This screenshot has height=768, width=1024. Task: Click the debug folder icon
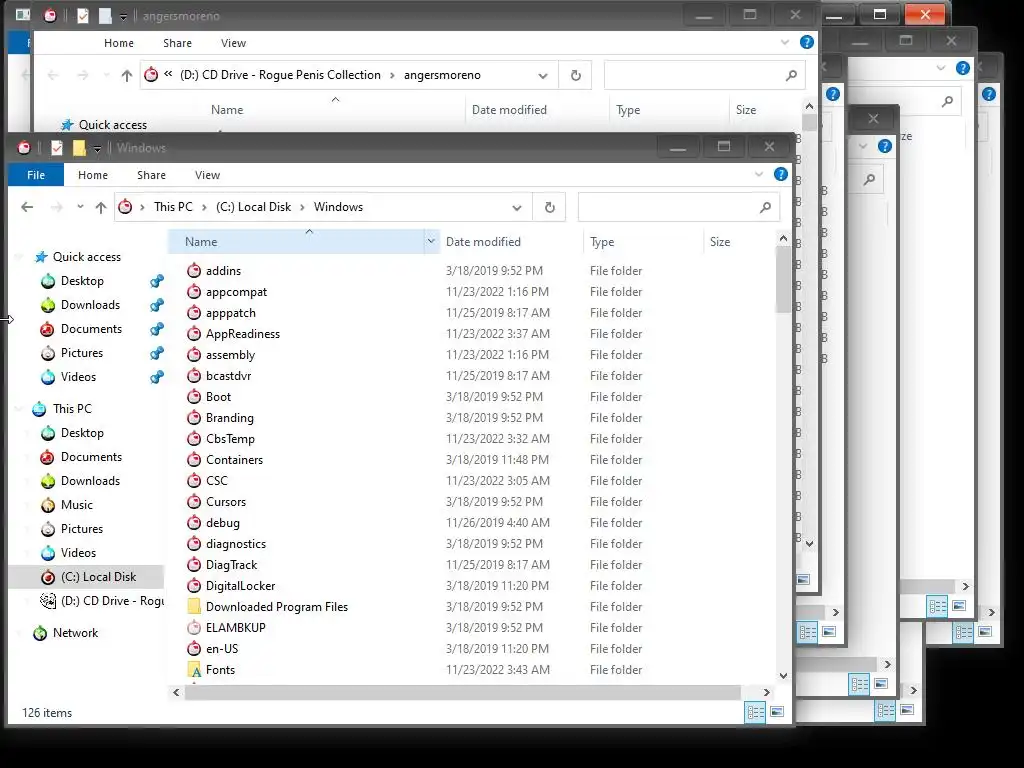pyautogui.click(x=194, y=522)
